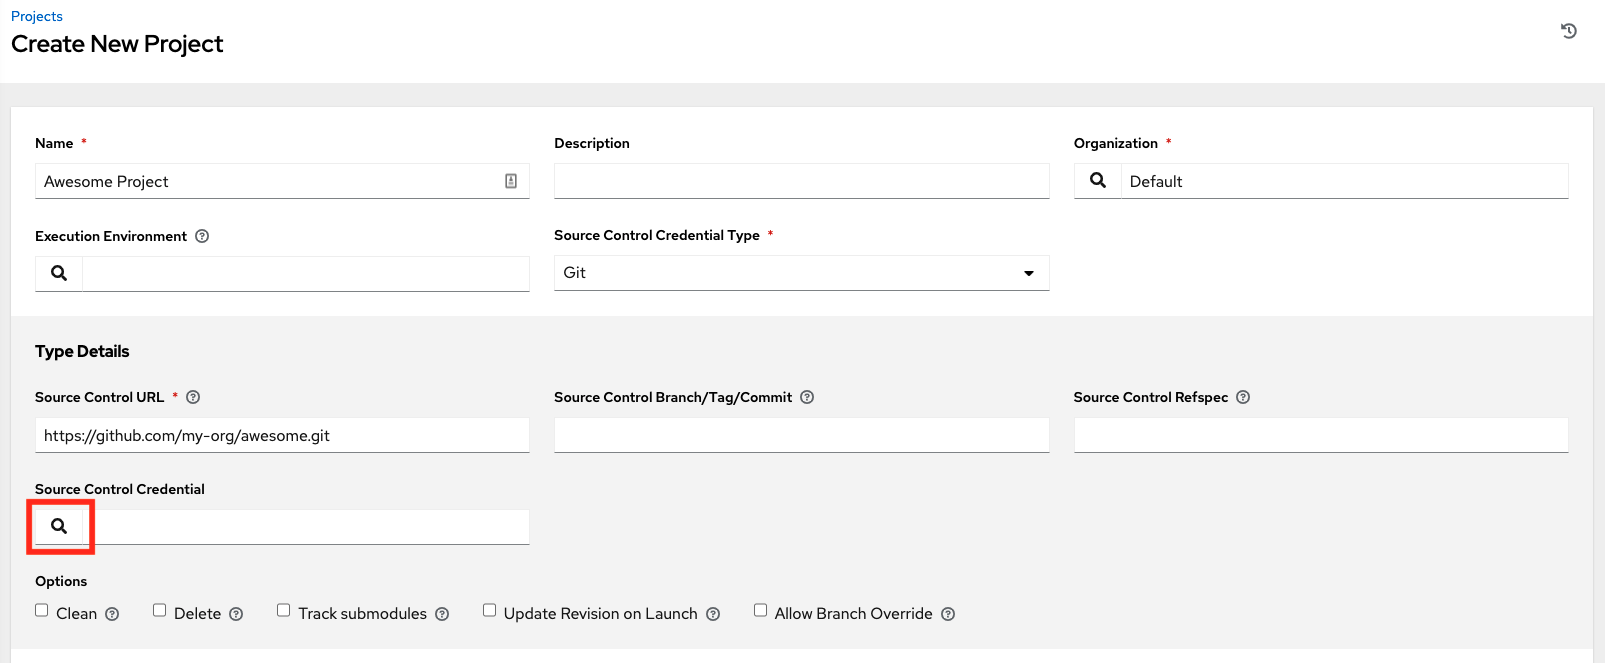Focus the Name field containing Awesome Project
Image resolution: width=1605 pixels, height=663 pixels.
point(282,181)
